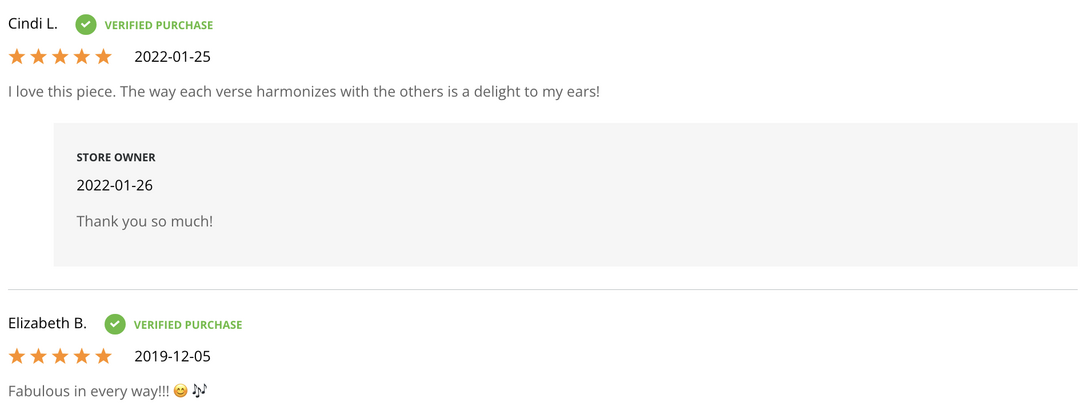Viewport: 1080px width, 414px height.
Task: Click the smiling face emoji in Elizabeth's review
Action: pyautogui.click(x=180, y=390)
